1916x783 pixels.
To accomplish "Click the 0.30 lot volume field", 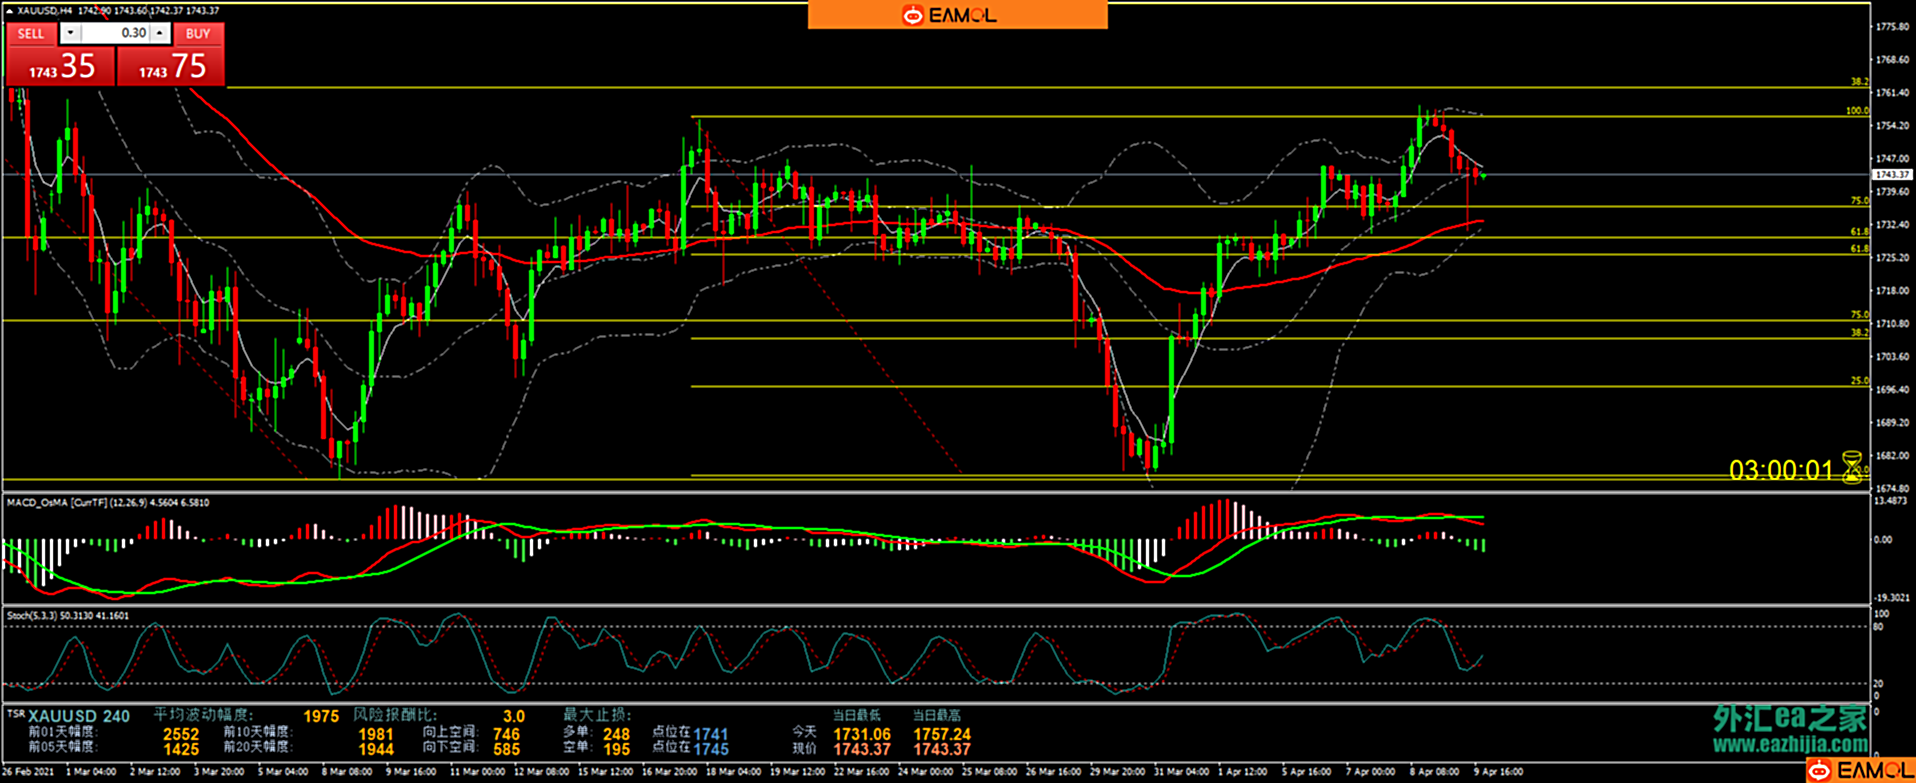I will (115, 33).
